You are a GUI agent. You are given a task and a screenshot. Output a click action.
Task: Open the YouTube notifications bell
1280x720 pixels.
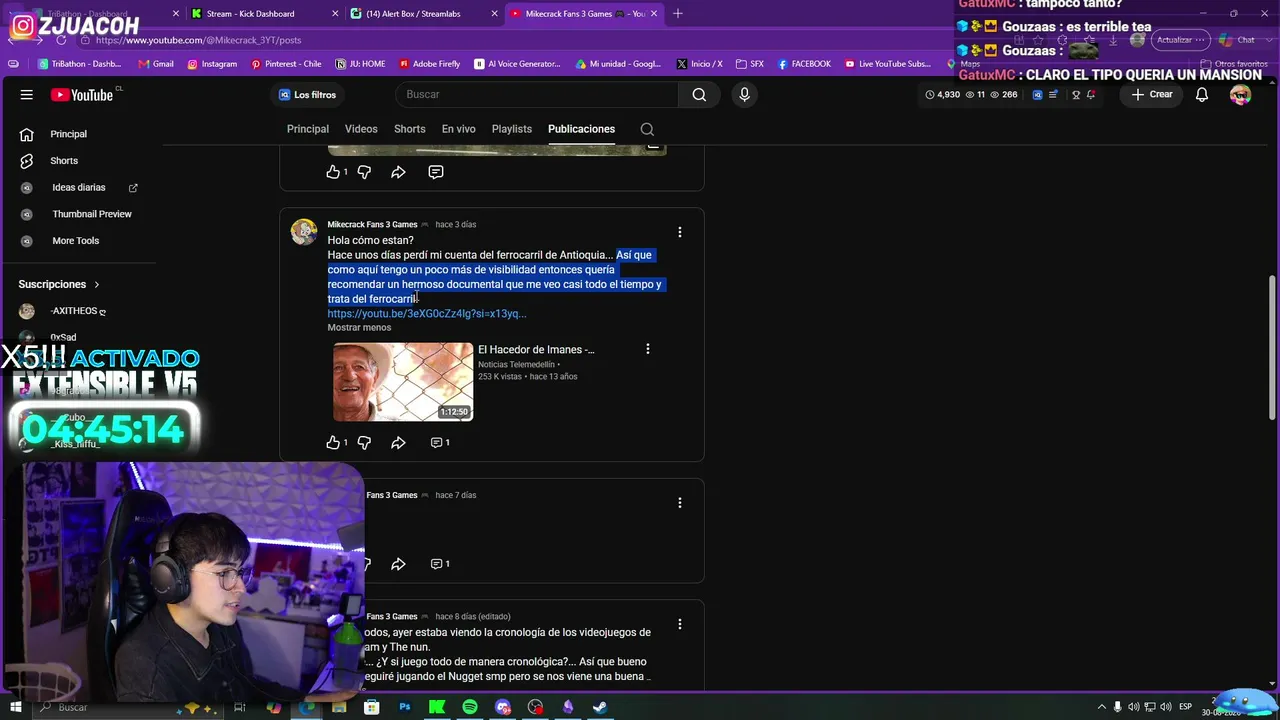coord(1202,94)
